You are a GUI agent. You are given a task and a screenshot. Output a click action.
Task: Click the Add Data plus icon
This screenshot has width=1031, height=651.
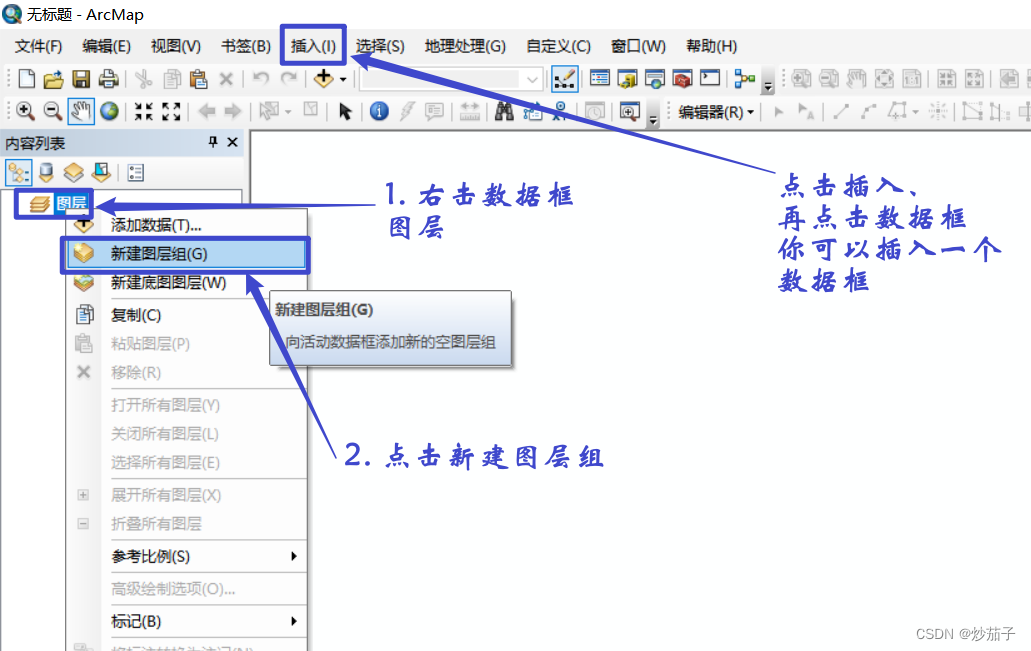(324, 78)
